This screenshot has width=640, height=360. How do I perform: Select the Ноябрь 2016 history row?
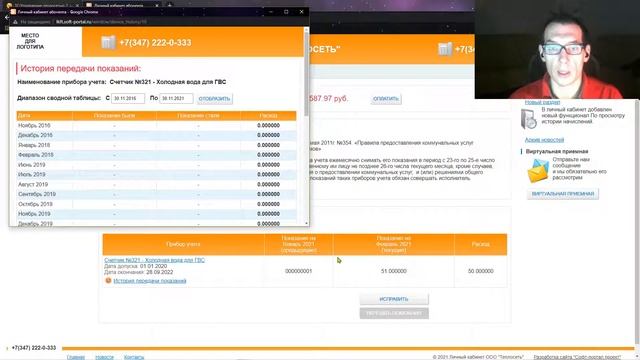156,125
